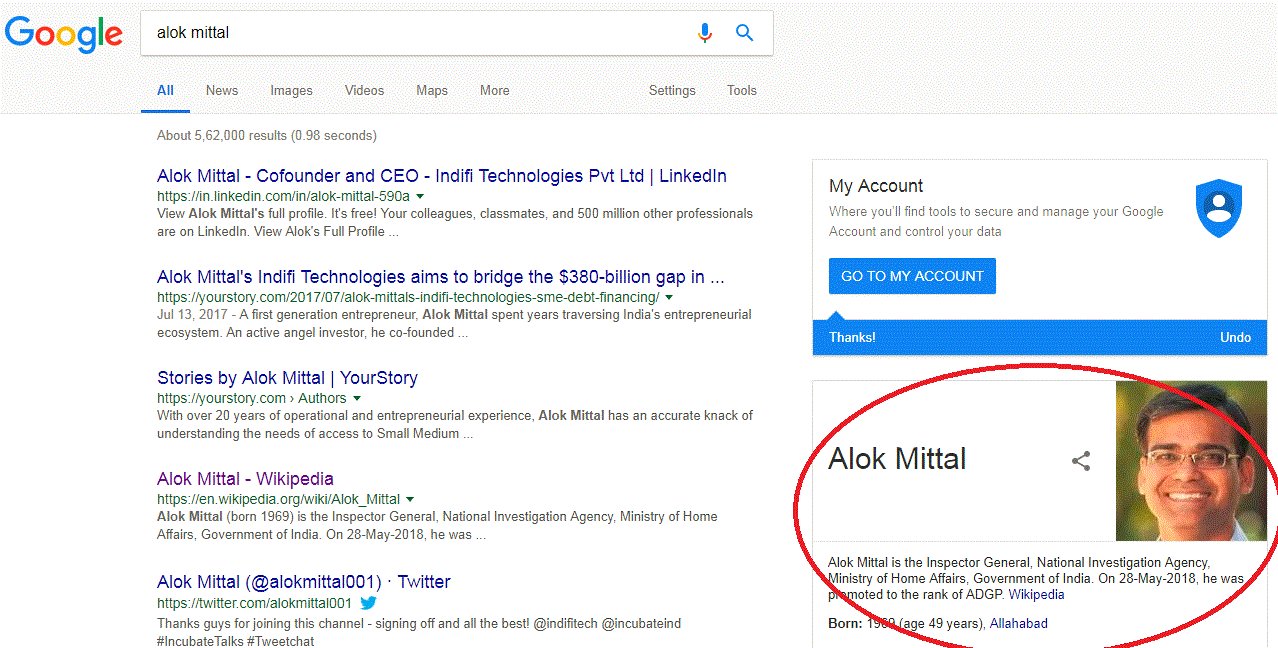This screenshot has width=1278, height=648.
Task: Click the Google logo
Action: (x=64, y=33)
